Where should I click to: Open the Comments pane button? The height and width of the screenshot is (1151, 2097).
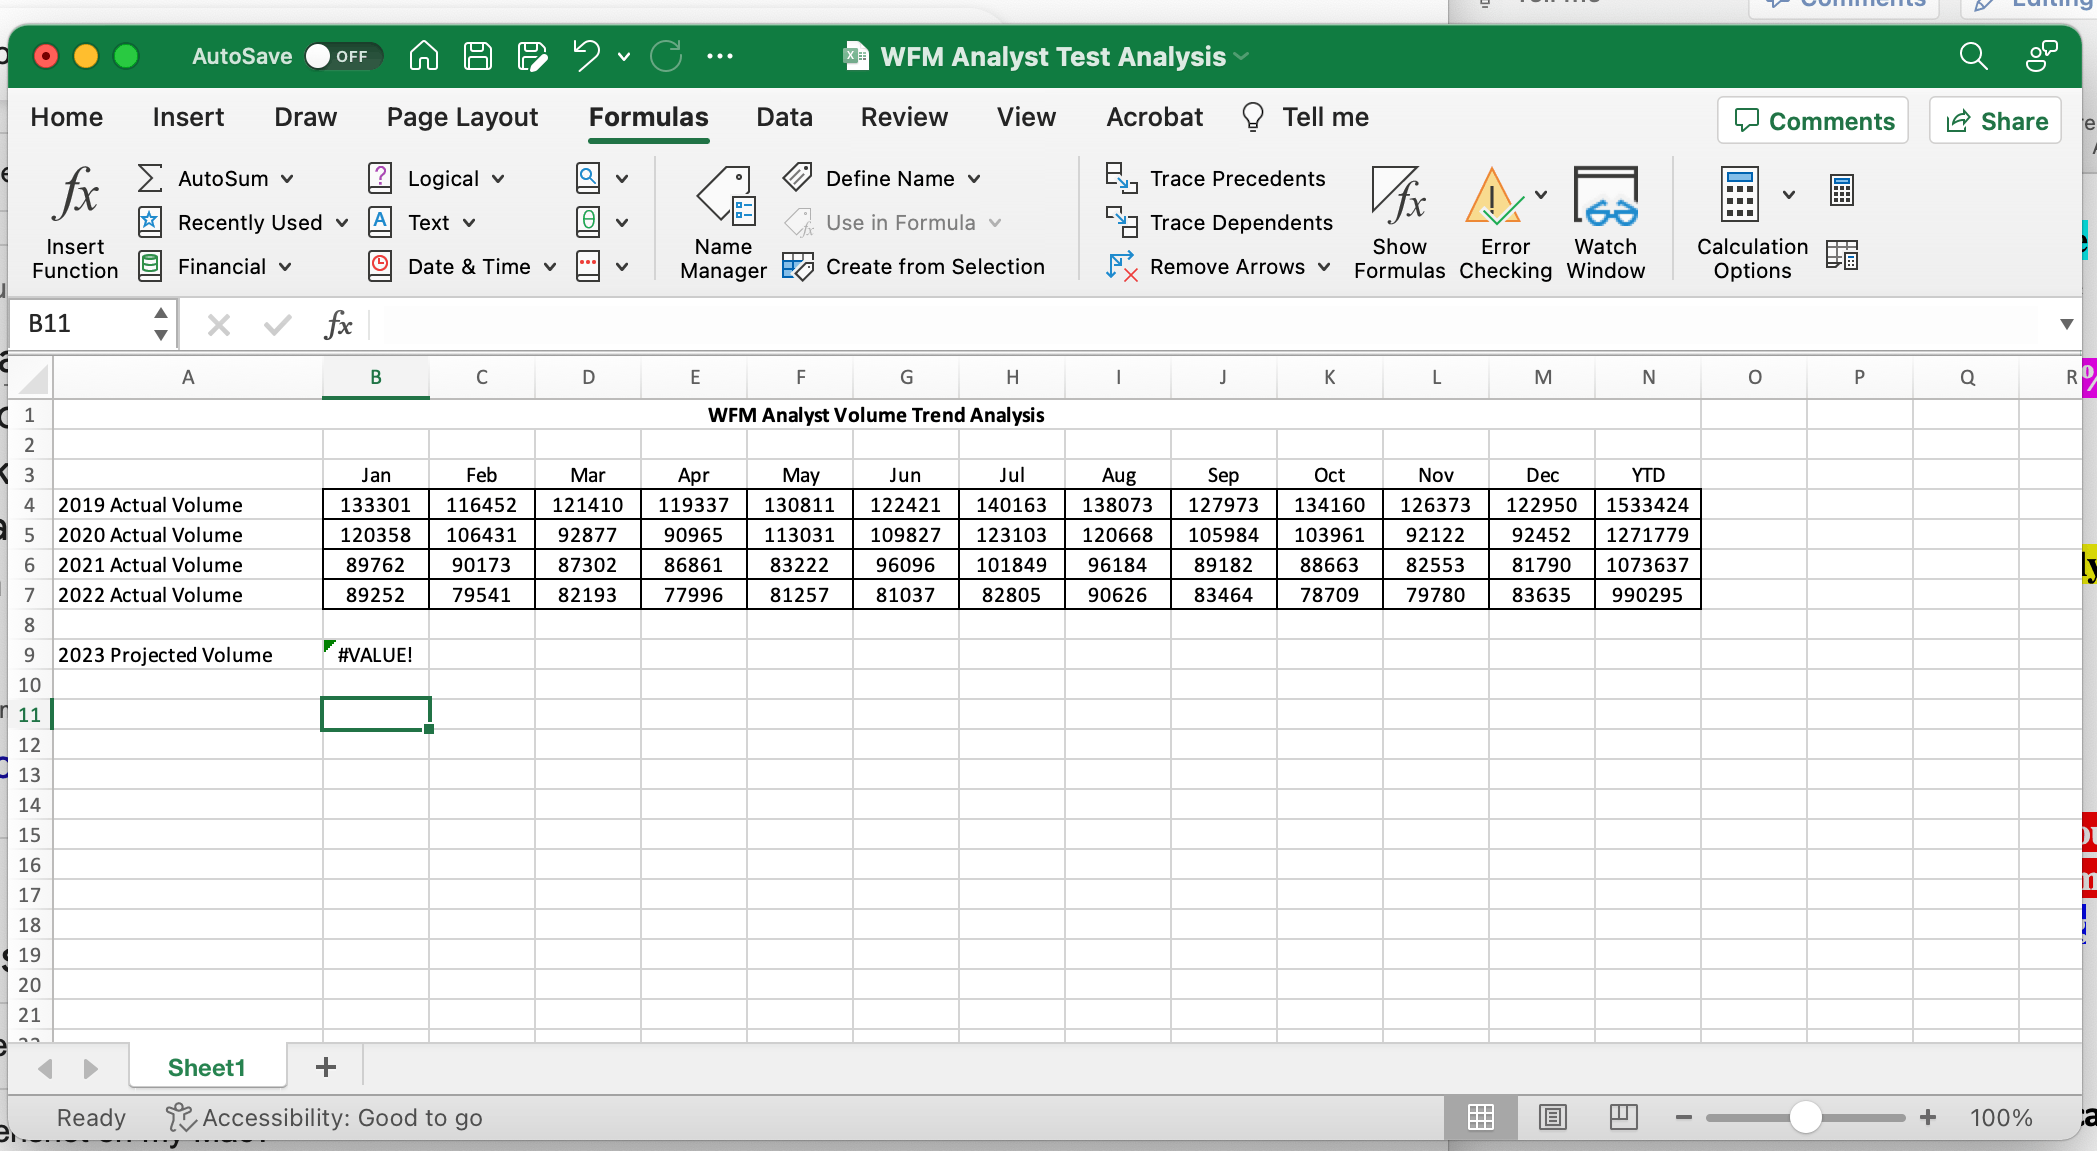1813,121
